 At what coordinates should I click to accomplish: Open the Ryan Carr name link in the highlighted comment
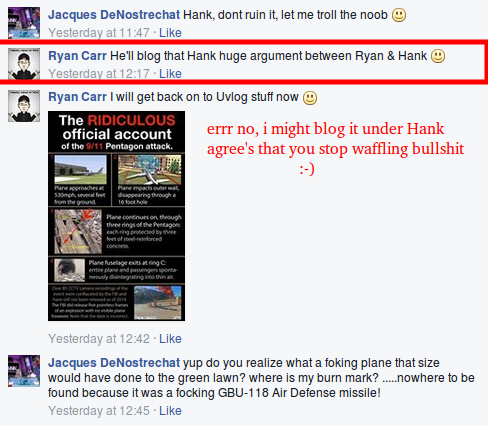point(77,56)
